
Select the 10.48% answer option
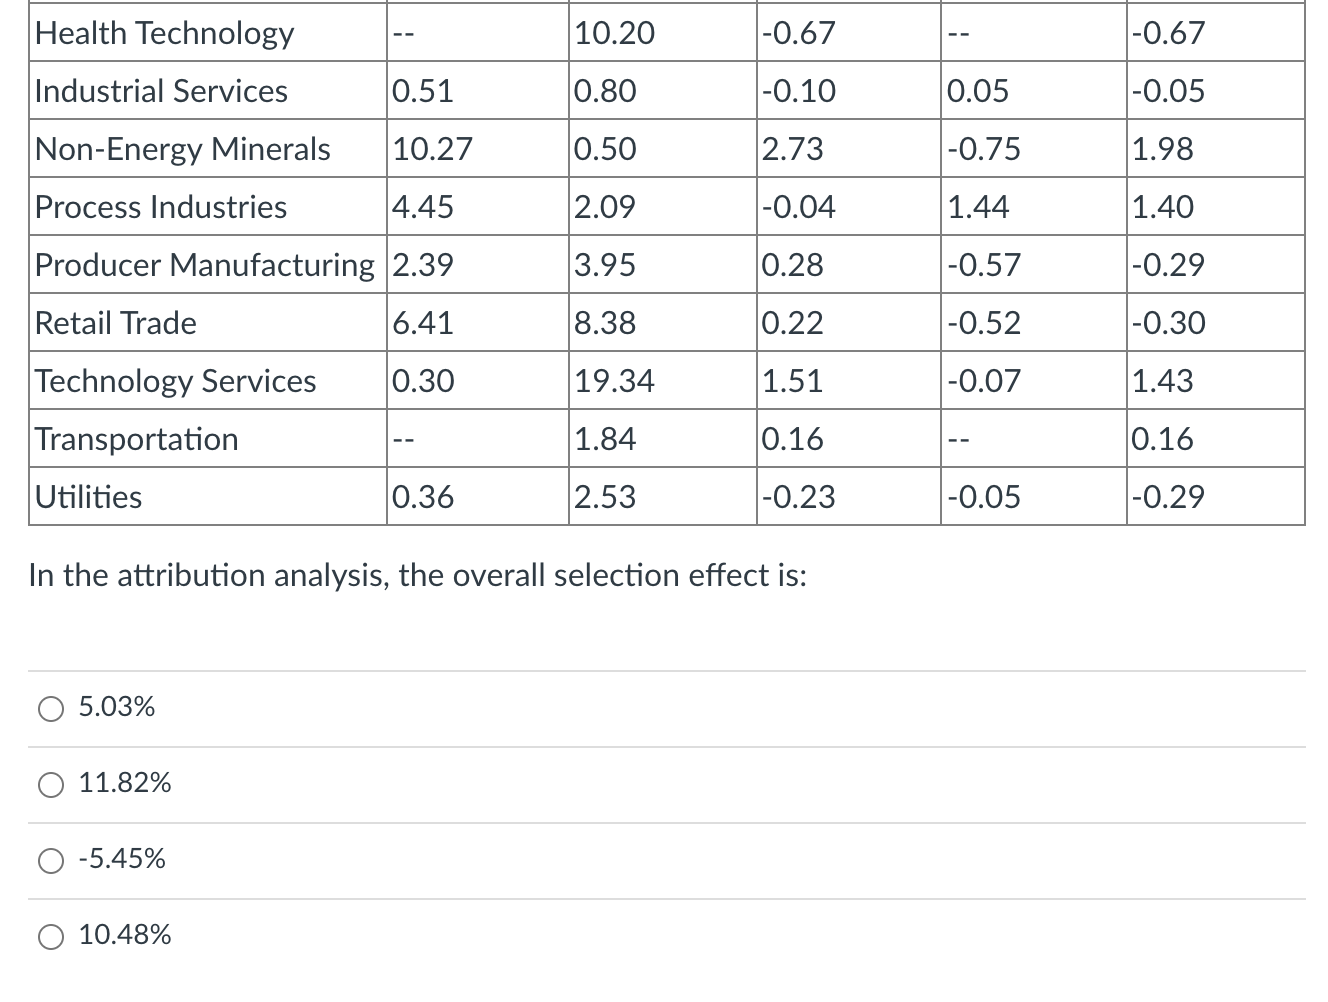pos(50,937)
